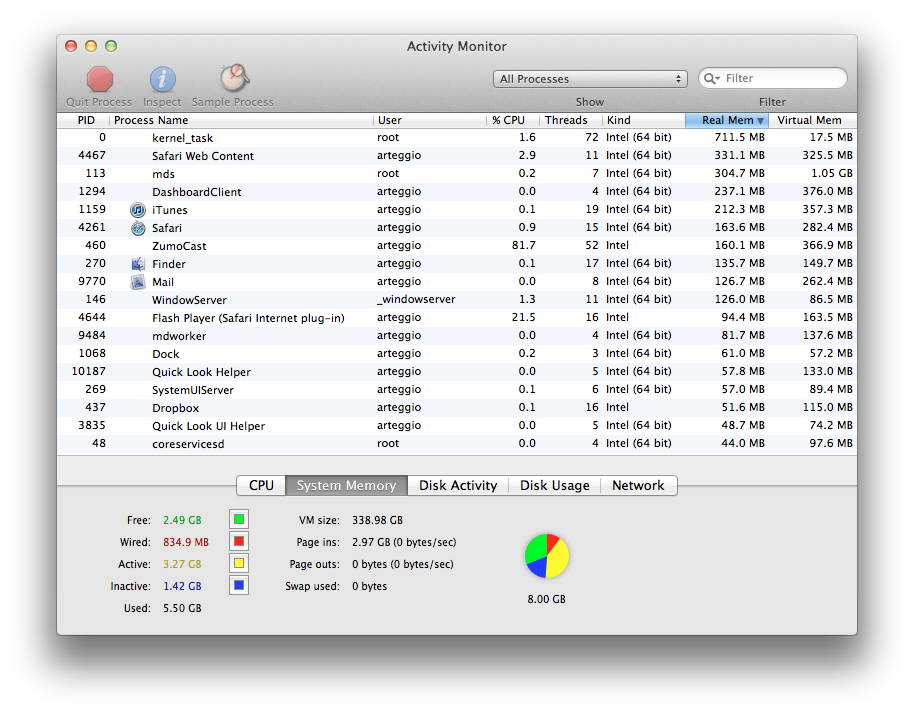Sort by Process Name column header

point(241,120)
